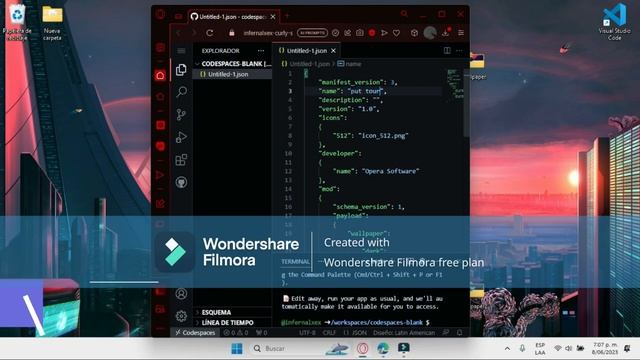Click the heart bookmark icon in the address bar
The width and height of the screenshot is (640, 360).
396,33
